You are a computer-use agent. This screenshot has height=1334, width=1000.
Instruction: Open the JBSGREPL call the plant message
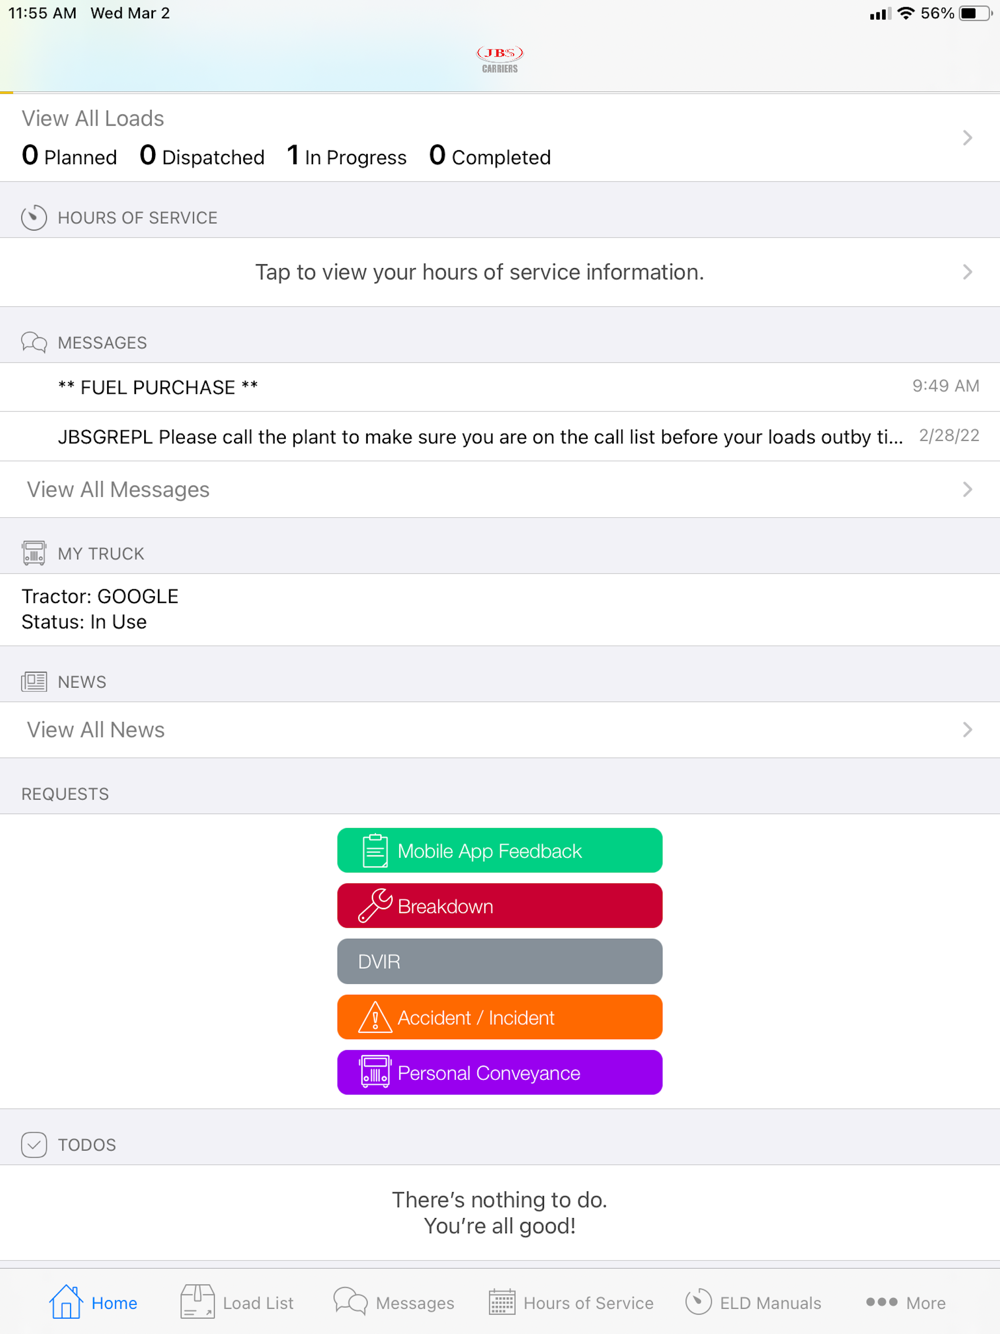click(x=500, y=437)
